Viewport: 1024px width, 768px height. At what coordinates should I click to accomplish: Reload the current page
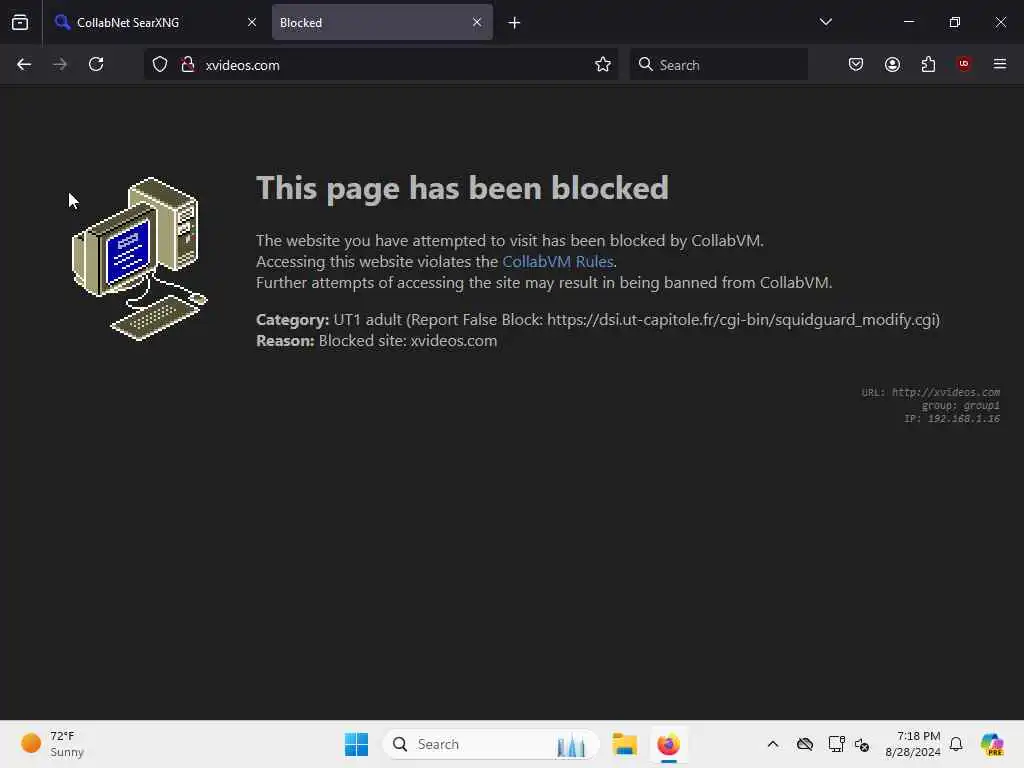click(x=96, y=64)
